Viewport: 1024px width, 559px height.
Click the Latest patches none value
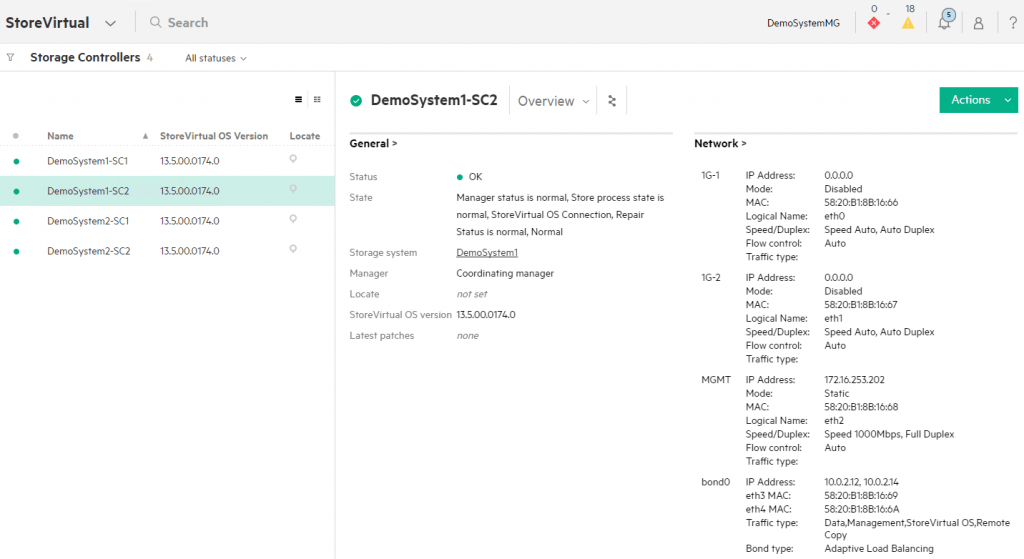click(468, 336)
